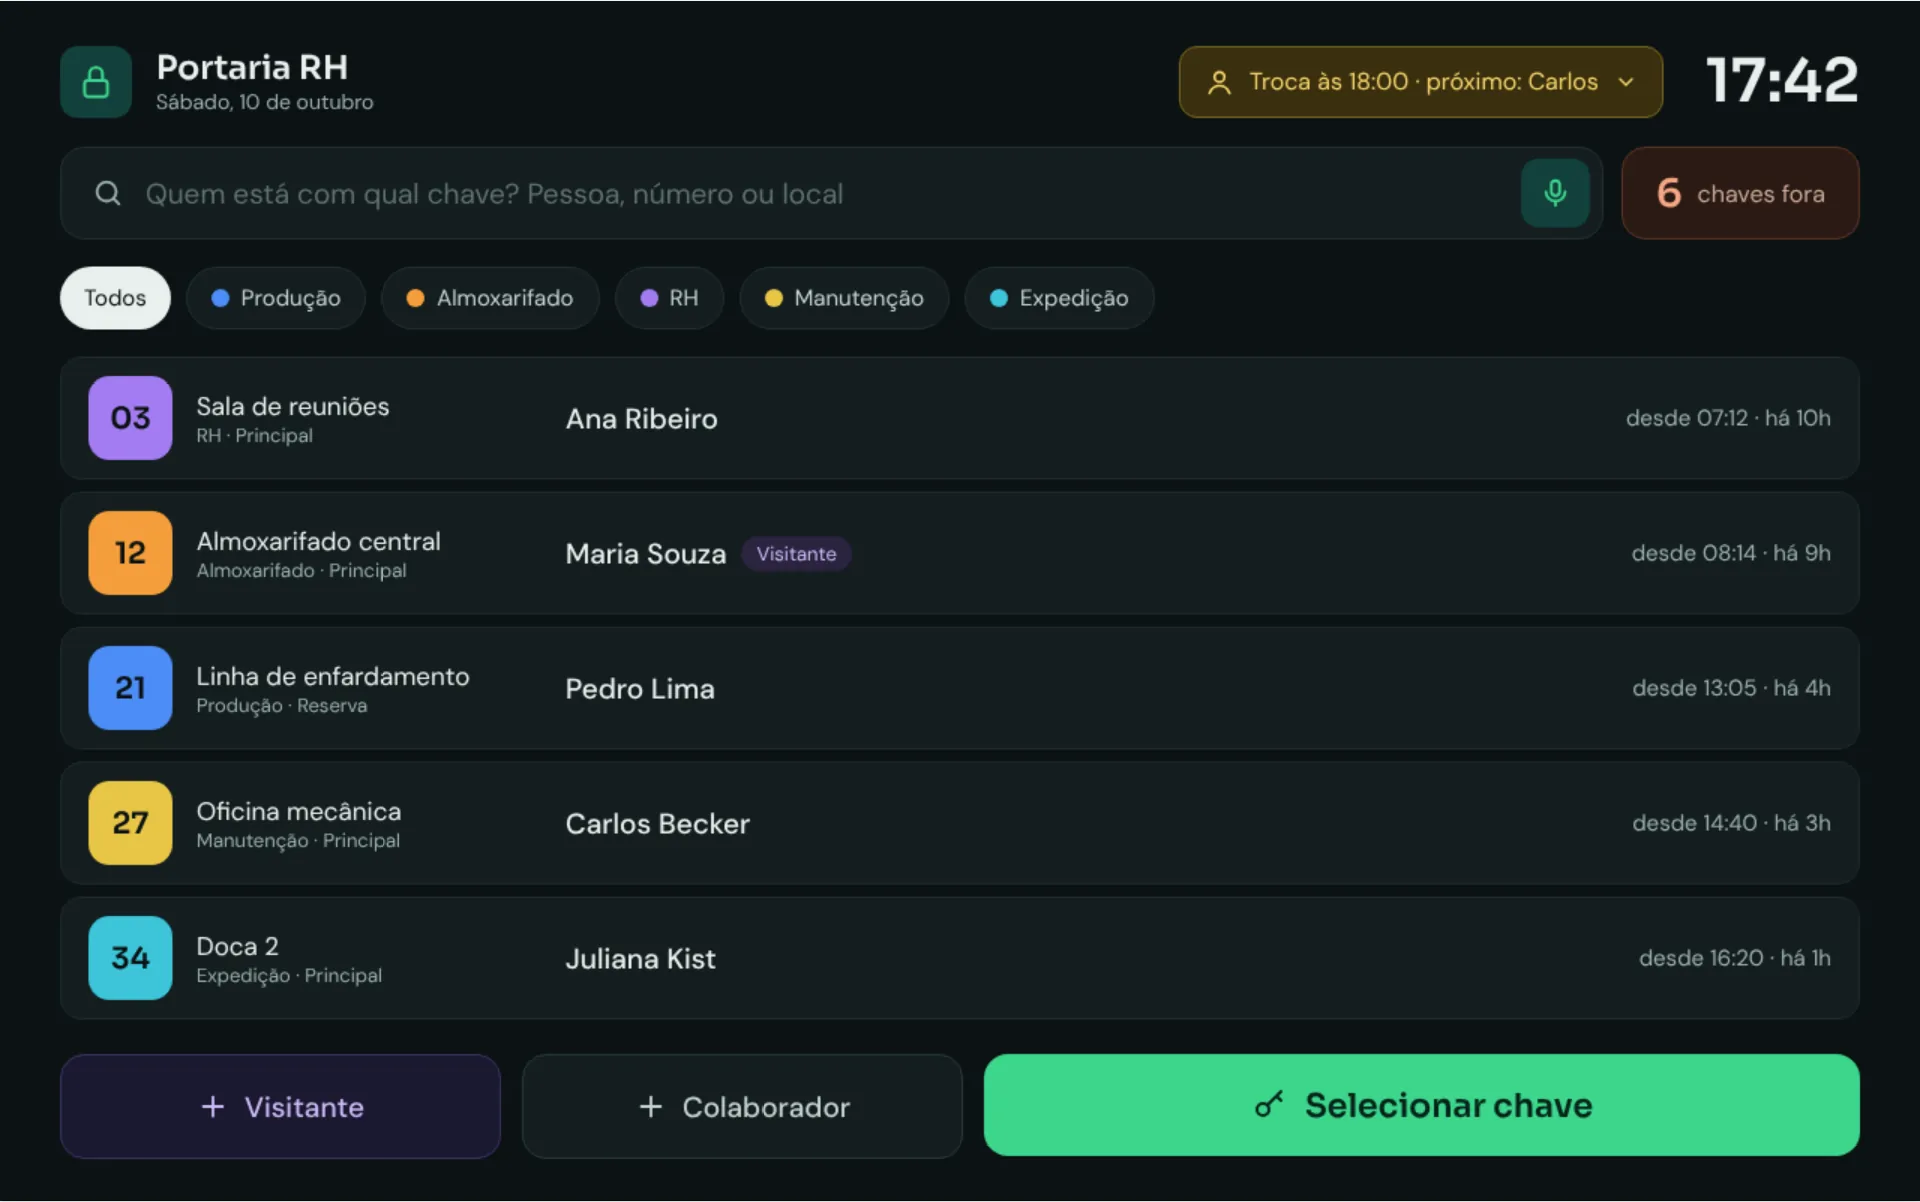Screen dimensions: 1920x1202
Task: Click 'Manutenção · Principal' subtitle
Action: (x=298, y=841)
